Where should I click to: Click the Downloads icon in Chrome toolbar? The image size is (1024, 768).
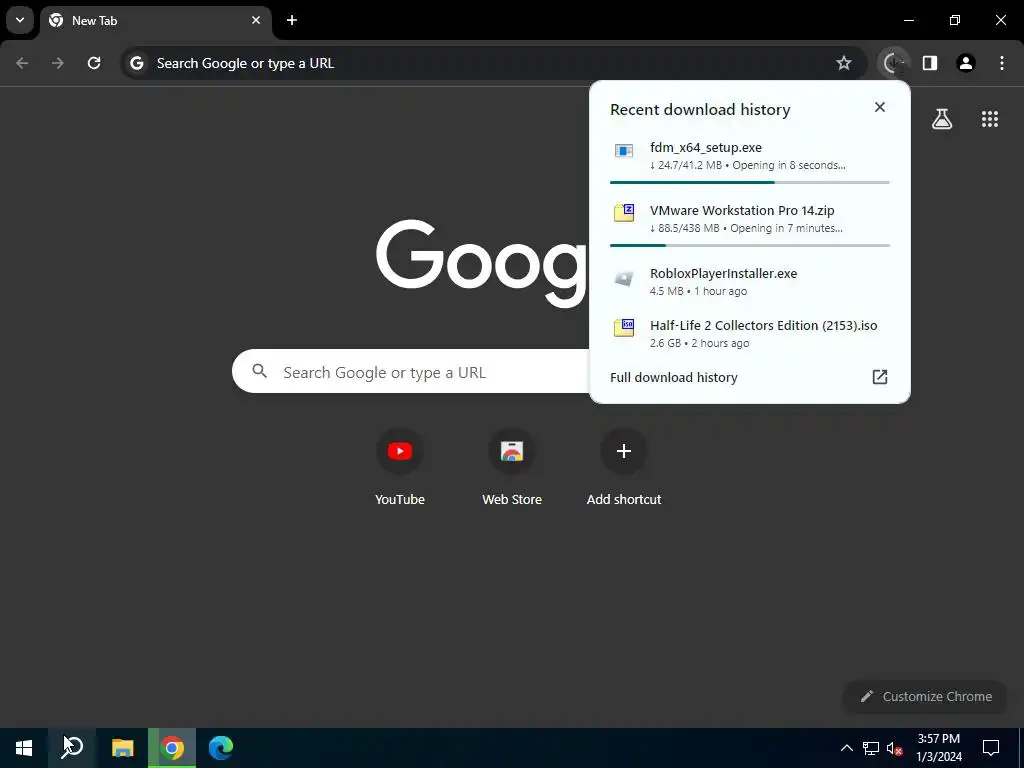893,63
